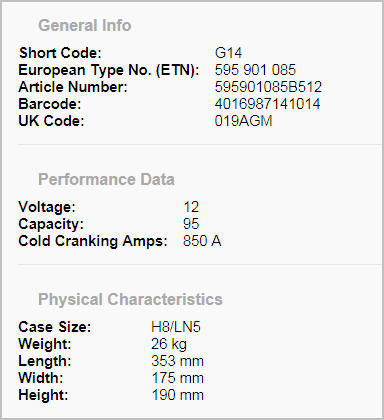Viewport: 384px width, 420px height.
Task: Click the Barcode label
Action: pos(50,104)
